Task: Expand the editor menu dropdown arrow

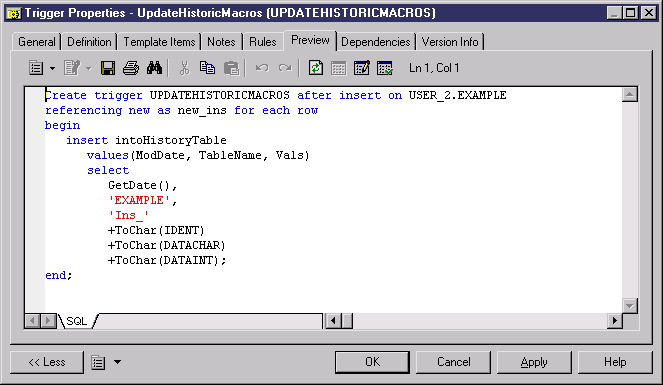Action: (52, 68)
